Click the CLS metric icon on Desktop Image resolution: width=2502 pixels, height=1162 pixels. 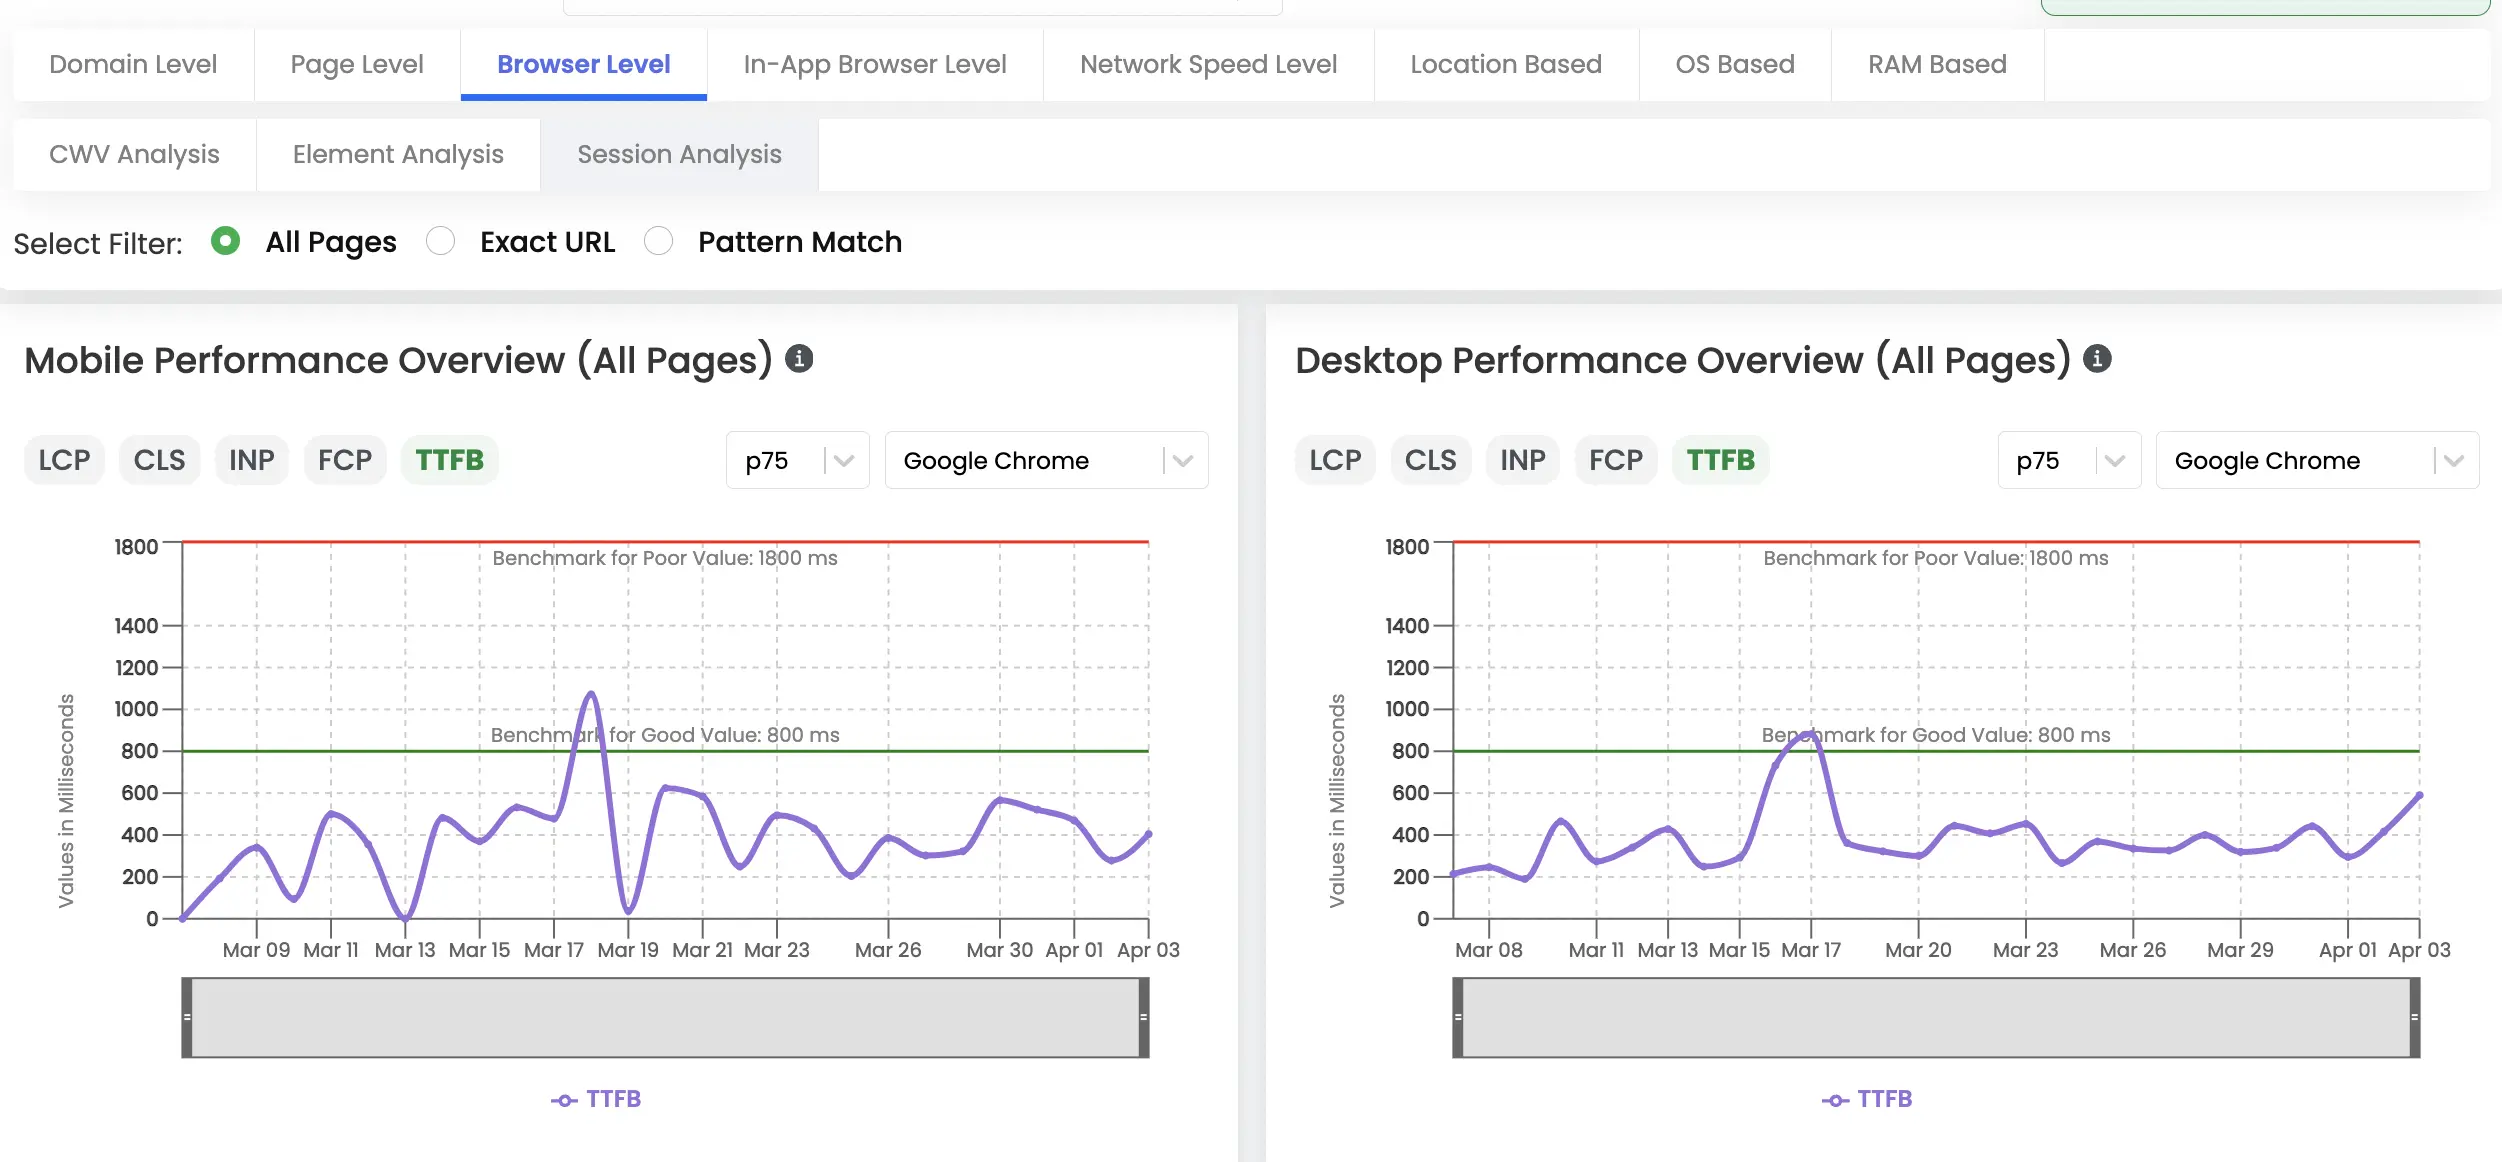(x=1428, y=460)
